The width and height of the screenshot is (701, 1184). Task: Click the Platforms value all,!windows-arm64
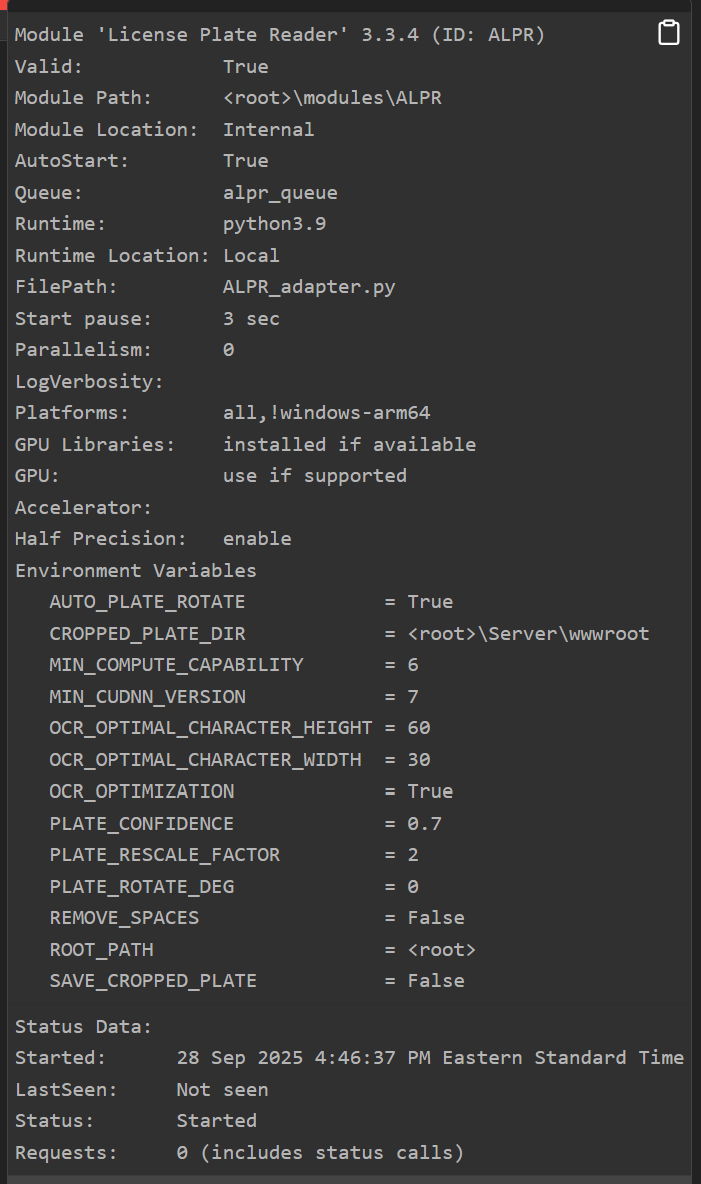click(326, 413)
